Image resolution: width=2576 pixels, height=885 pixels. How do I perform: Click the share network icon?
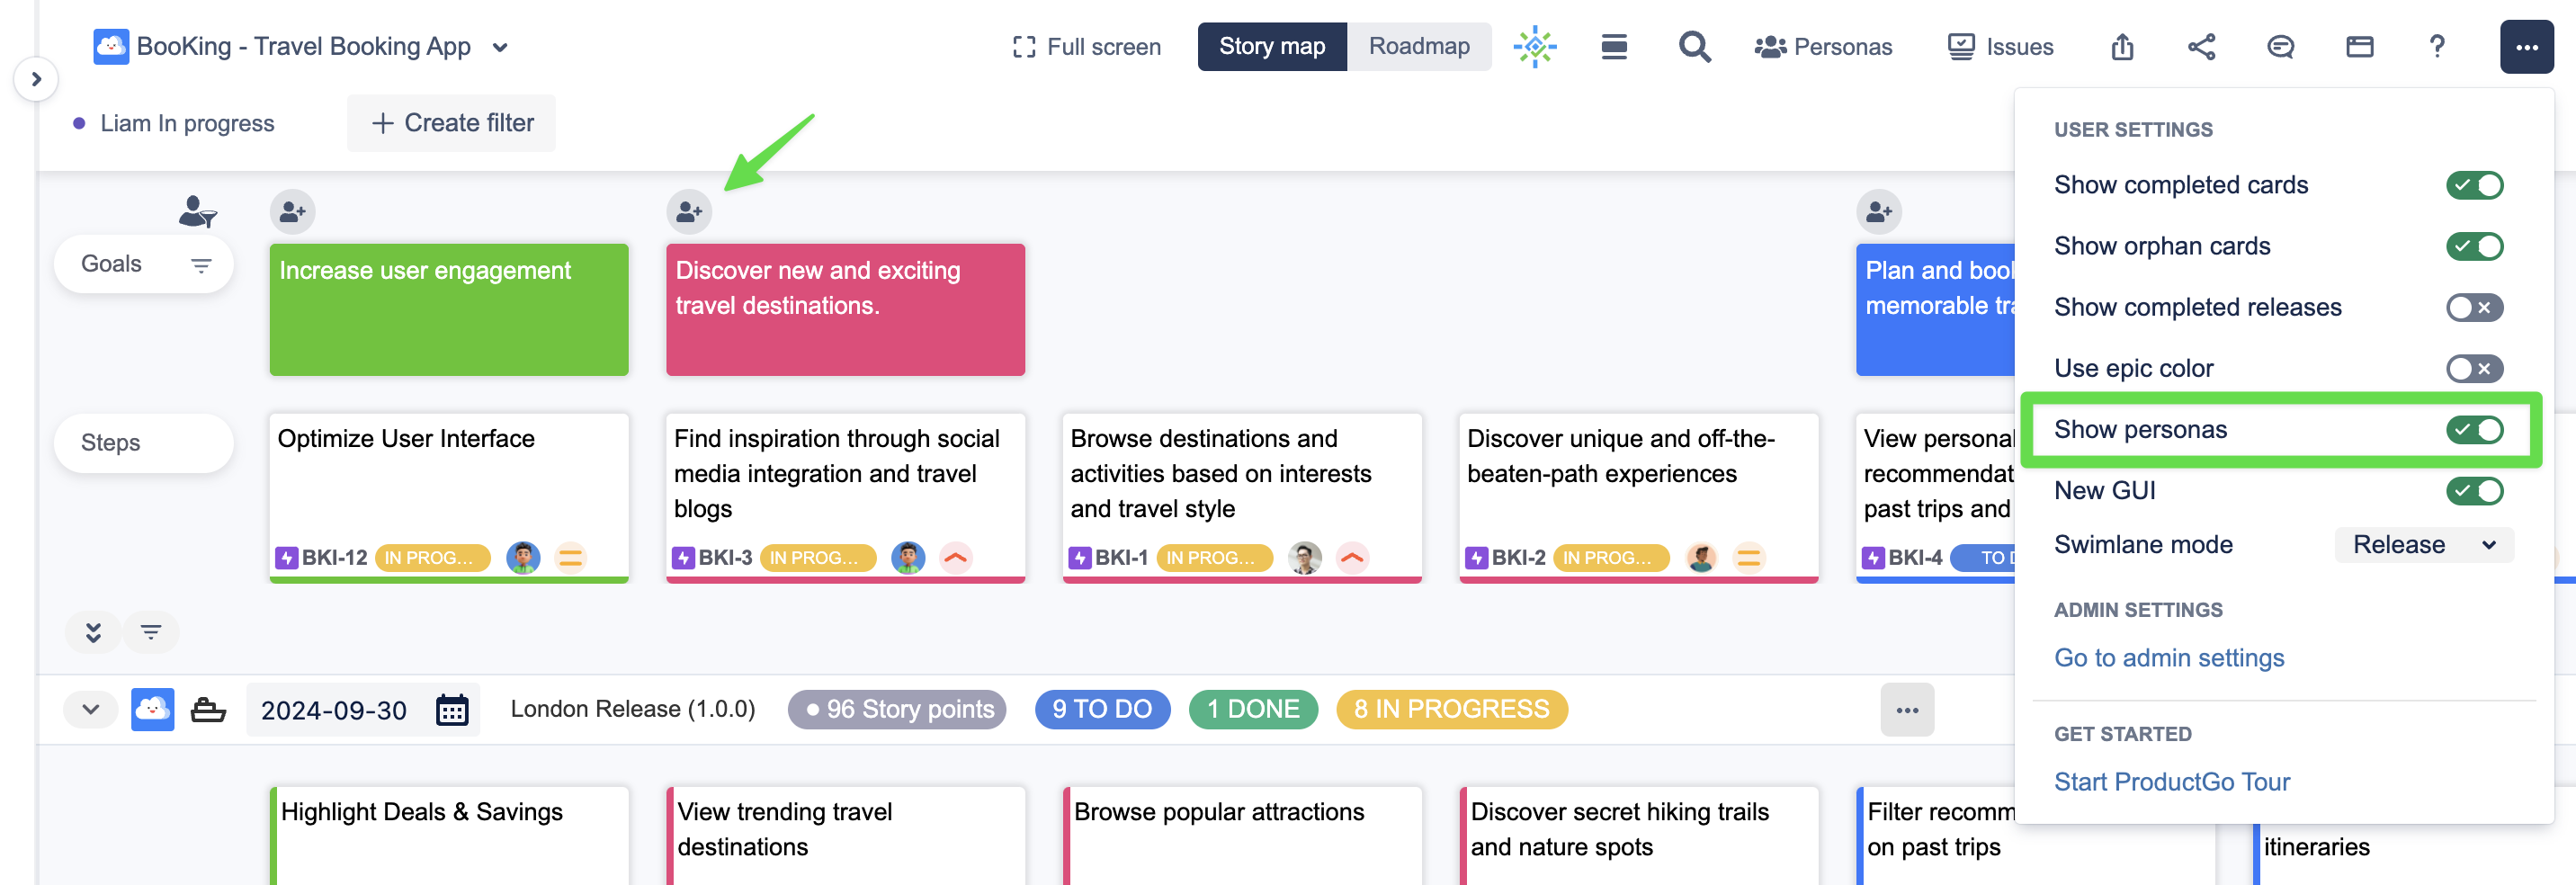(2201, 47)
